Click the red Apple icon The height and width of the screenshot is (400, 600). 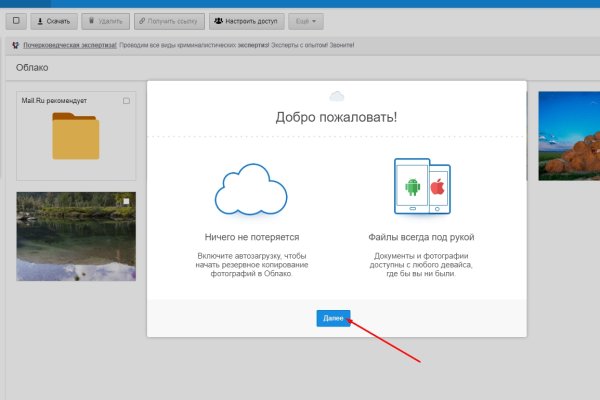(436, 187)
